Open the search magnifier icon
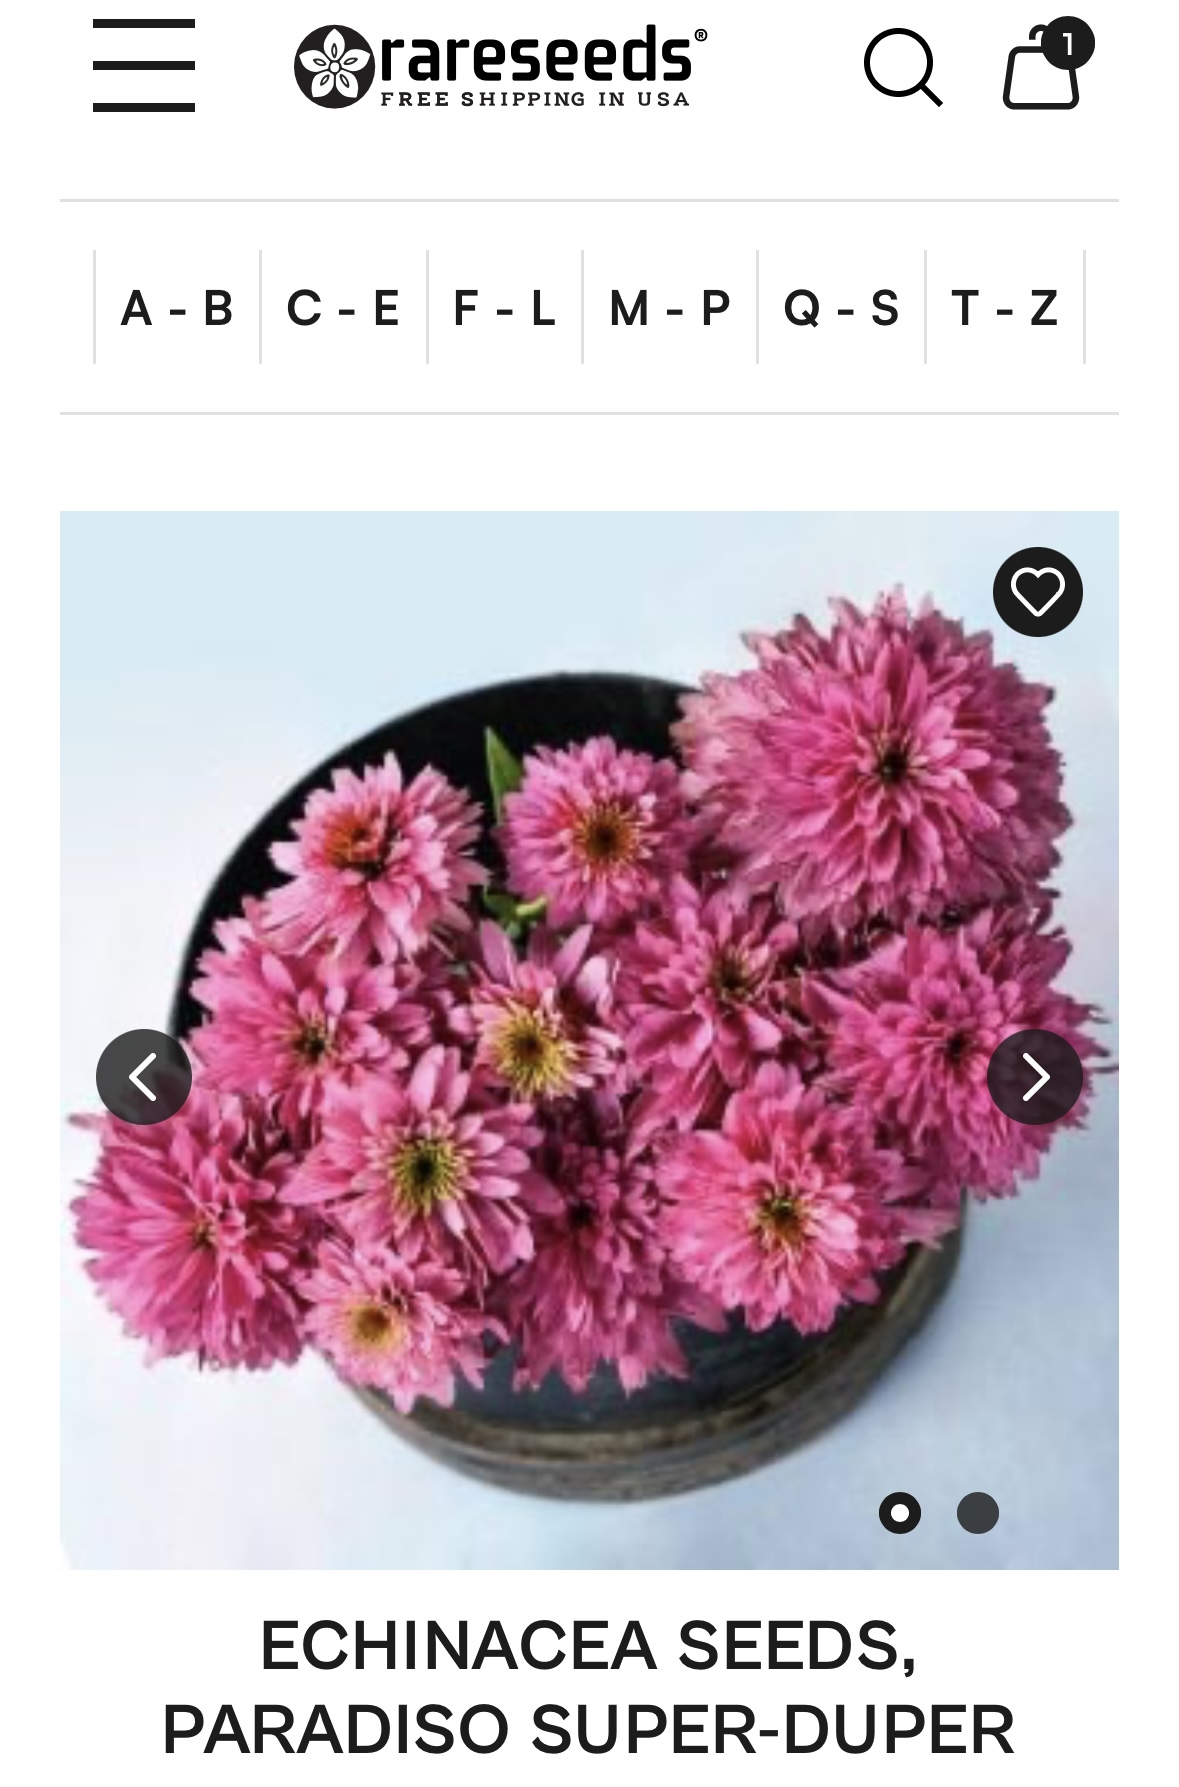1179x1787 pixels. click(x=902, y=67)
